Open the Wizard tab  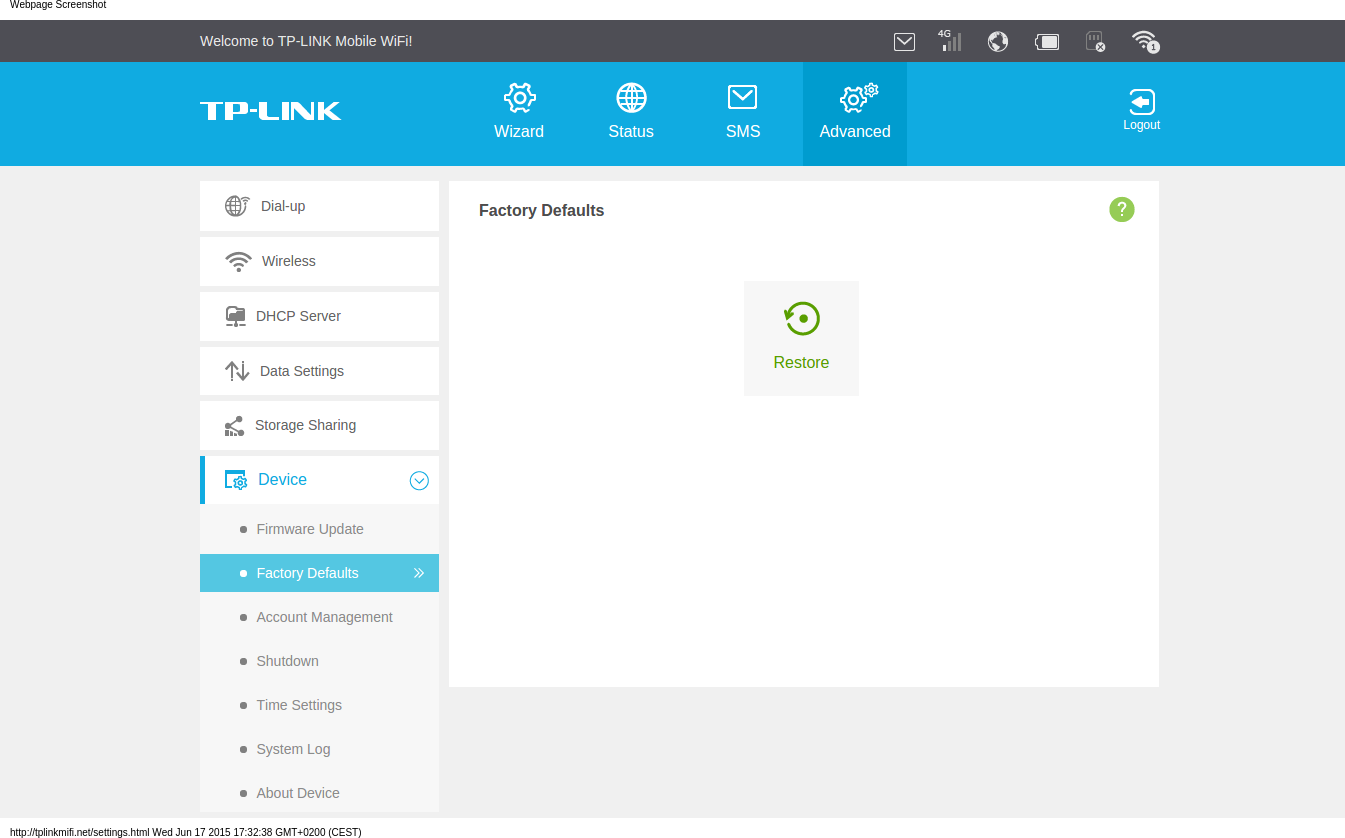click(x=519, y=113)
